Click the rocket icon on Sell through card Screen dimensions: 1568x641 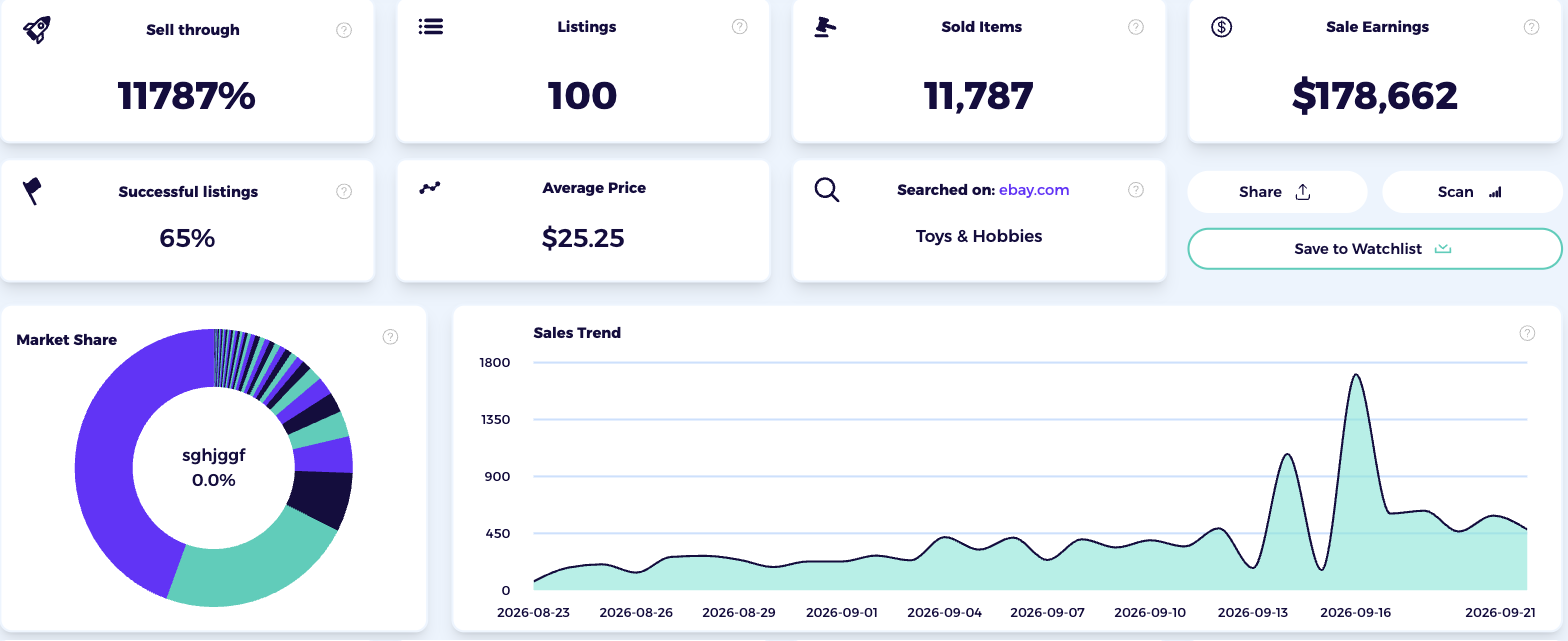point(37,29)
